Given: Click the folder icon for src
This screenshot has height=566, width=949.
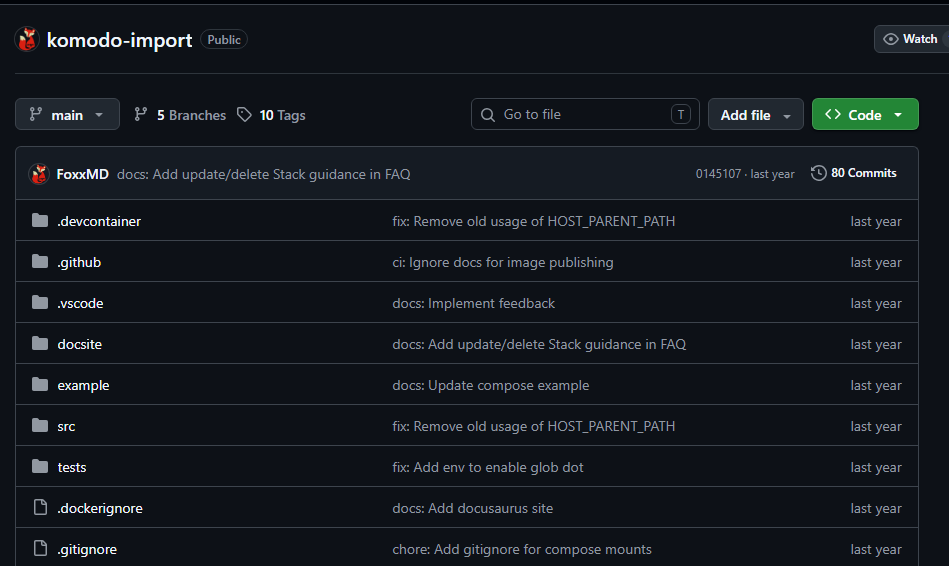Looking at the screenshot, I should pos(40,426).
